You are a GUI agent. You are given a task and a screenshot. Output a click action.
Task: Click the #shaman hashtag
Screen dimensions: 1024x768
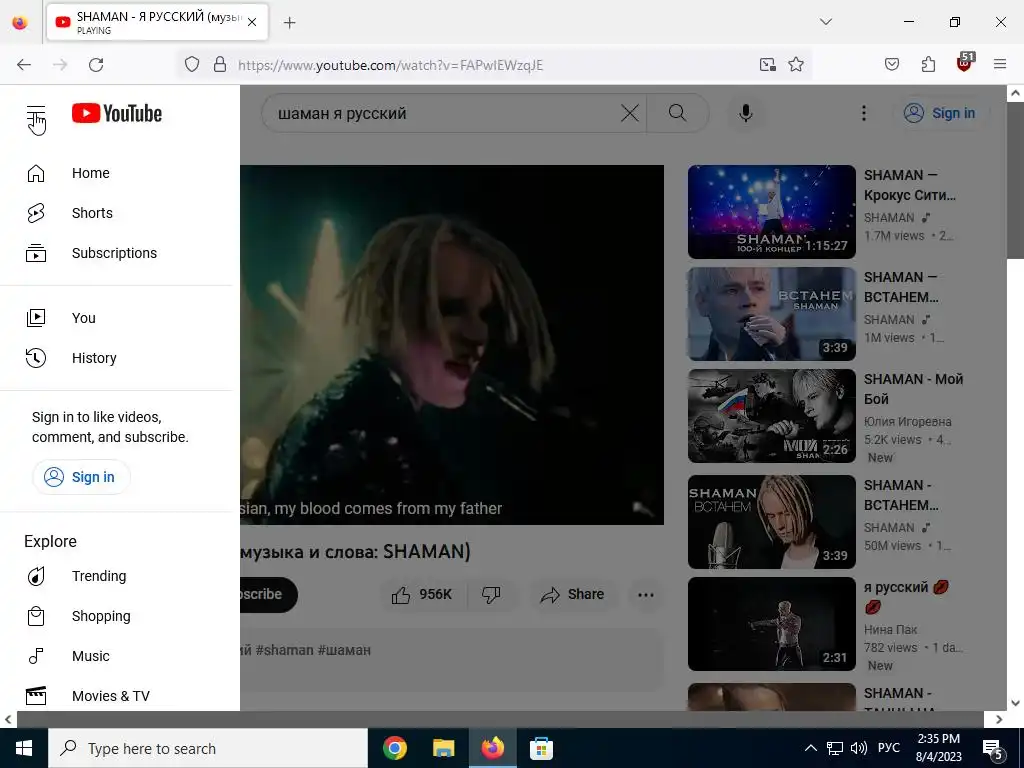tap(284, 650)
